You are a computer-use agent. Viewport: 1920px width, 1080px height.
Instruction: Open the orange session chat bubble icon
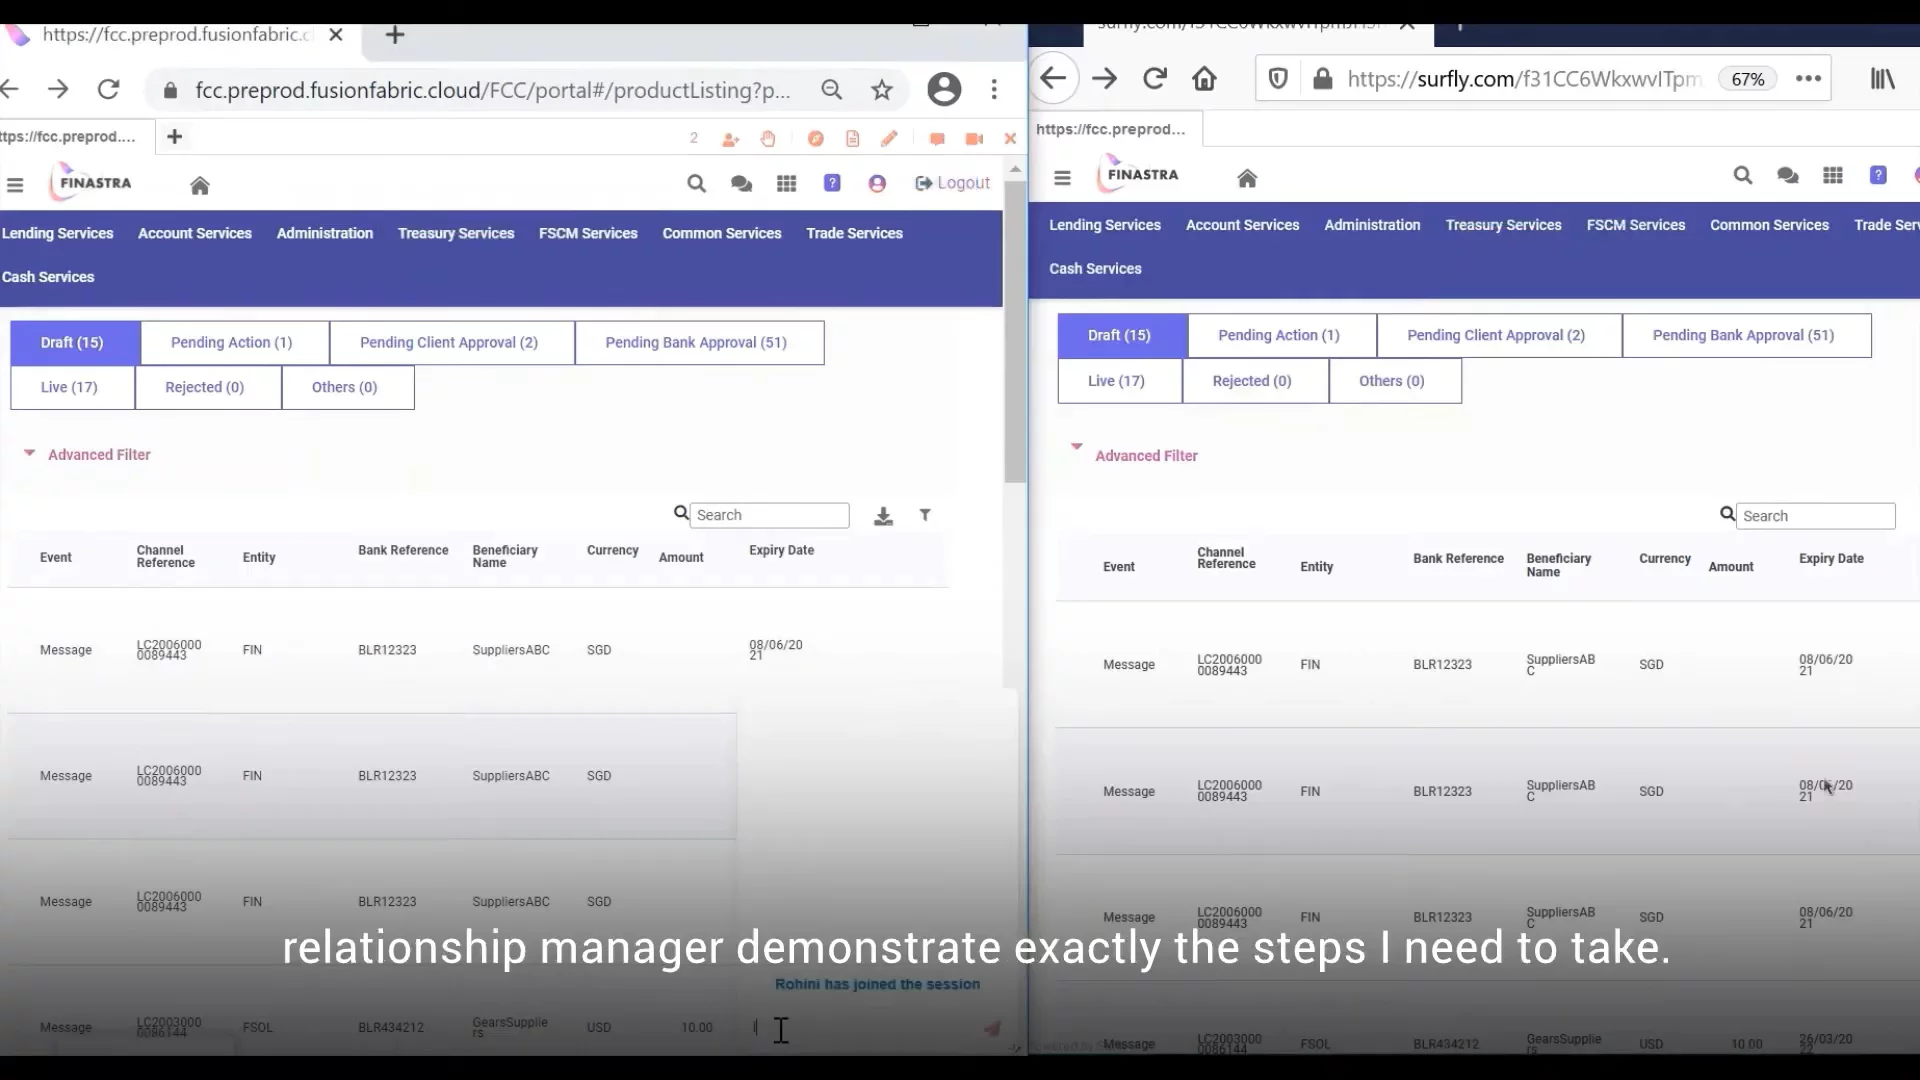click(937, 139)
